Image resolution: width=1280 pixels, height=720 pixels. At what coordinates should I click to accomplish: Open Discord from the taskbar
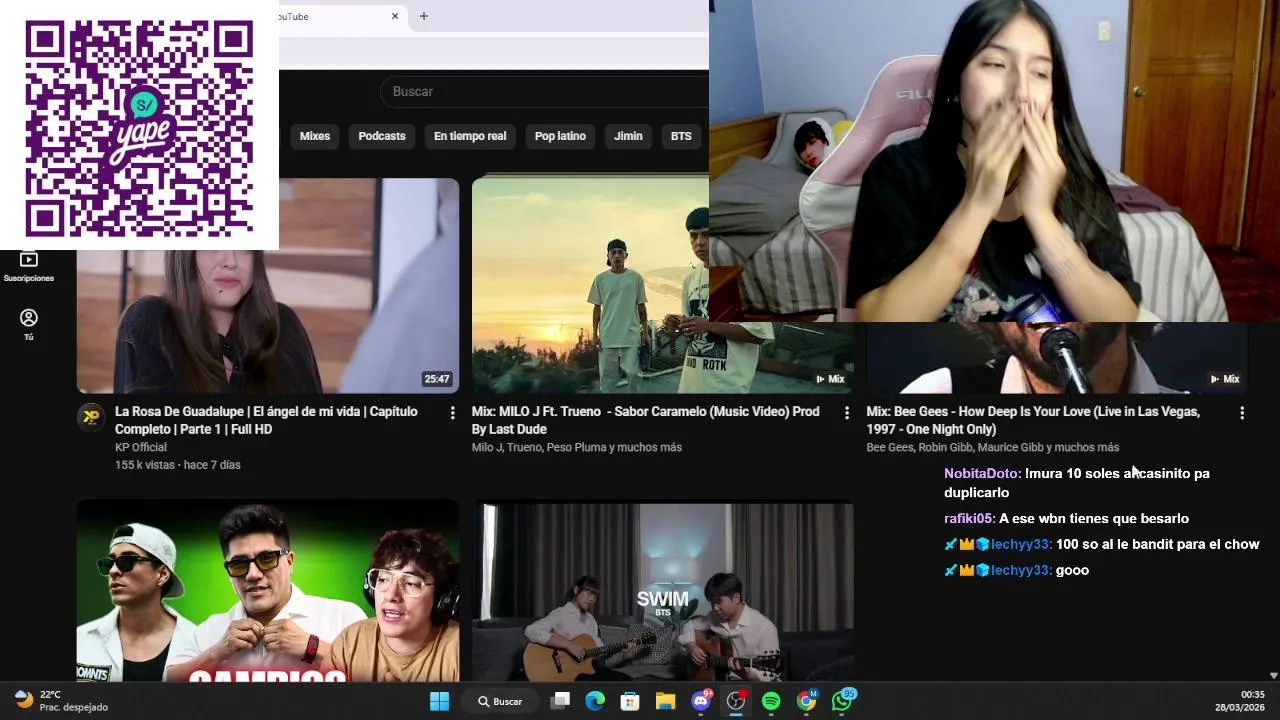click(701, 701)
